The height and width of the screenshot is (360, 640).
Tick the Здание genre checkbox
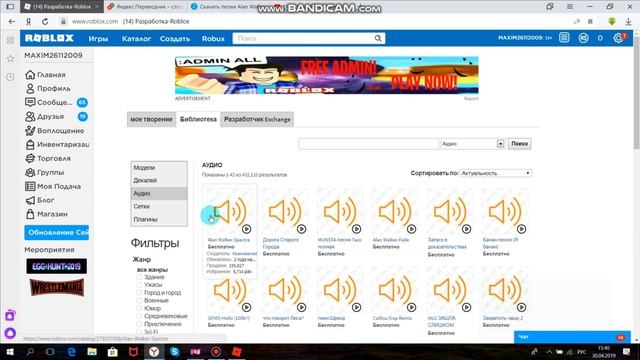[x=139, y=277]
